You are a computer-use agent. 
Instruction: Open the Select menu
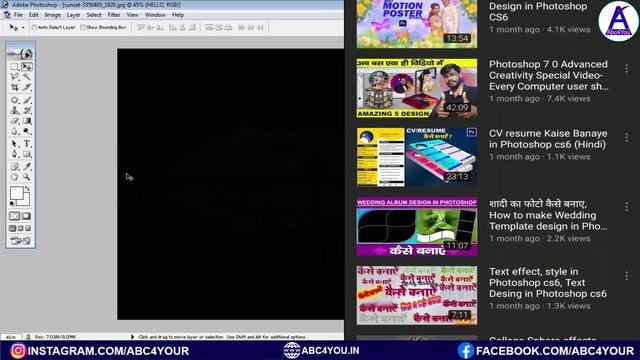coord(93,15)
